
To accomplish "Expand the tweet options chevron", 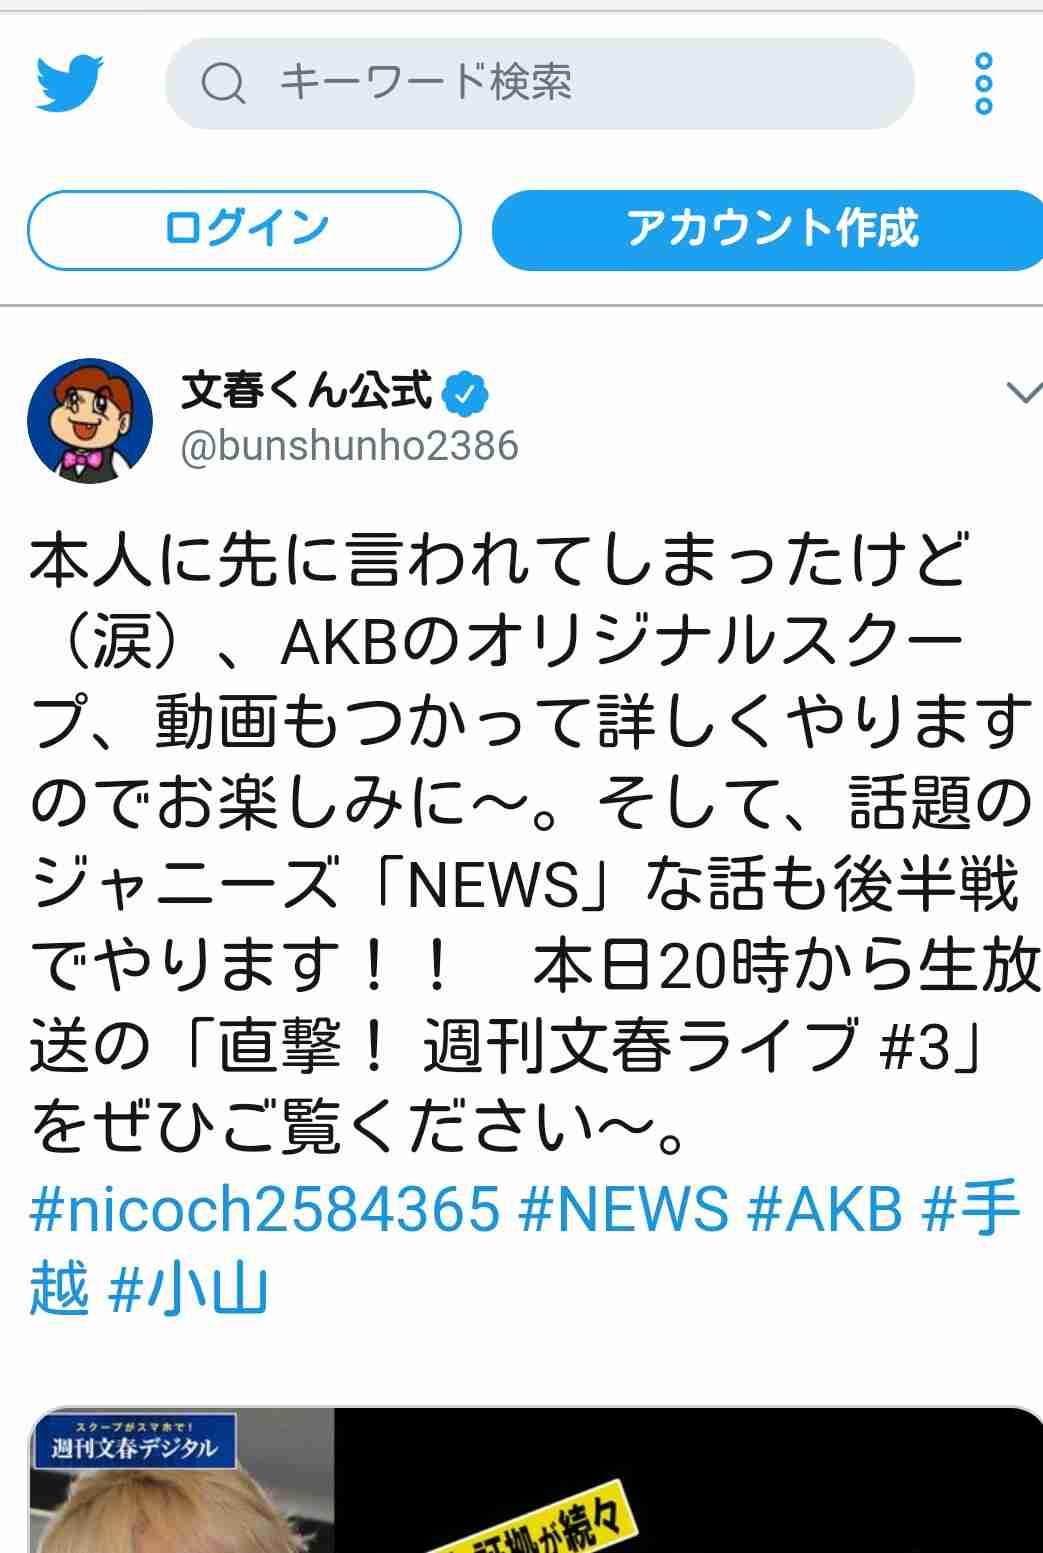I will [1023, 393].
